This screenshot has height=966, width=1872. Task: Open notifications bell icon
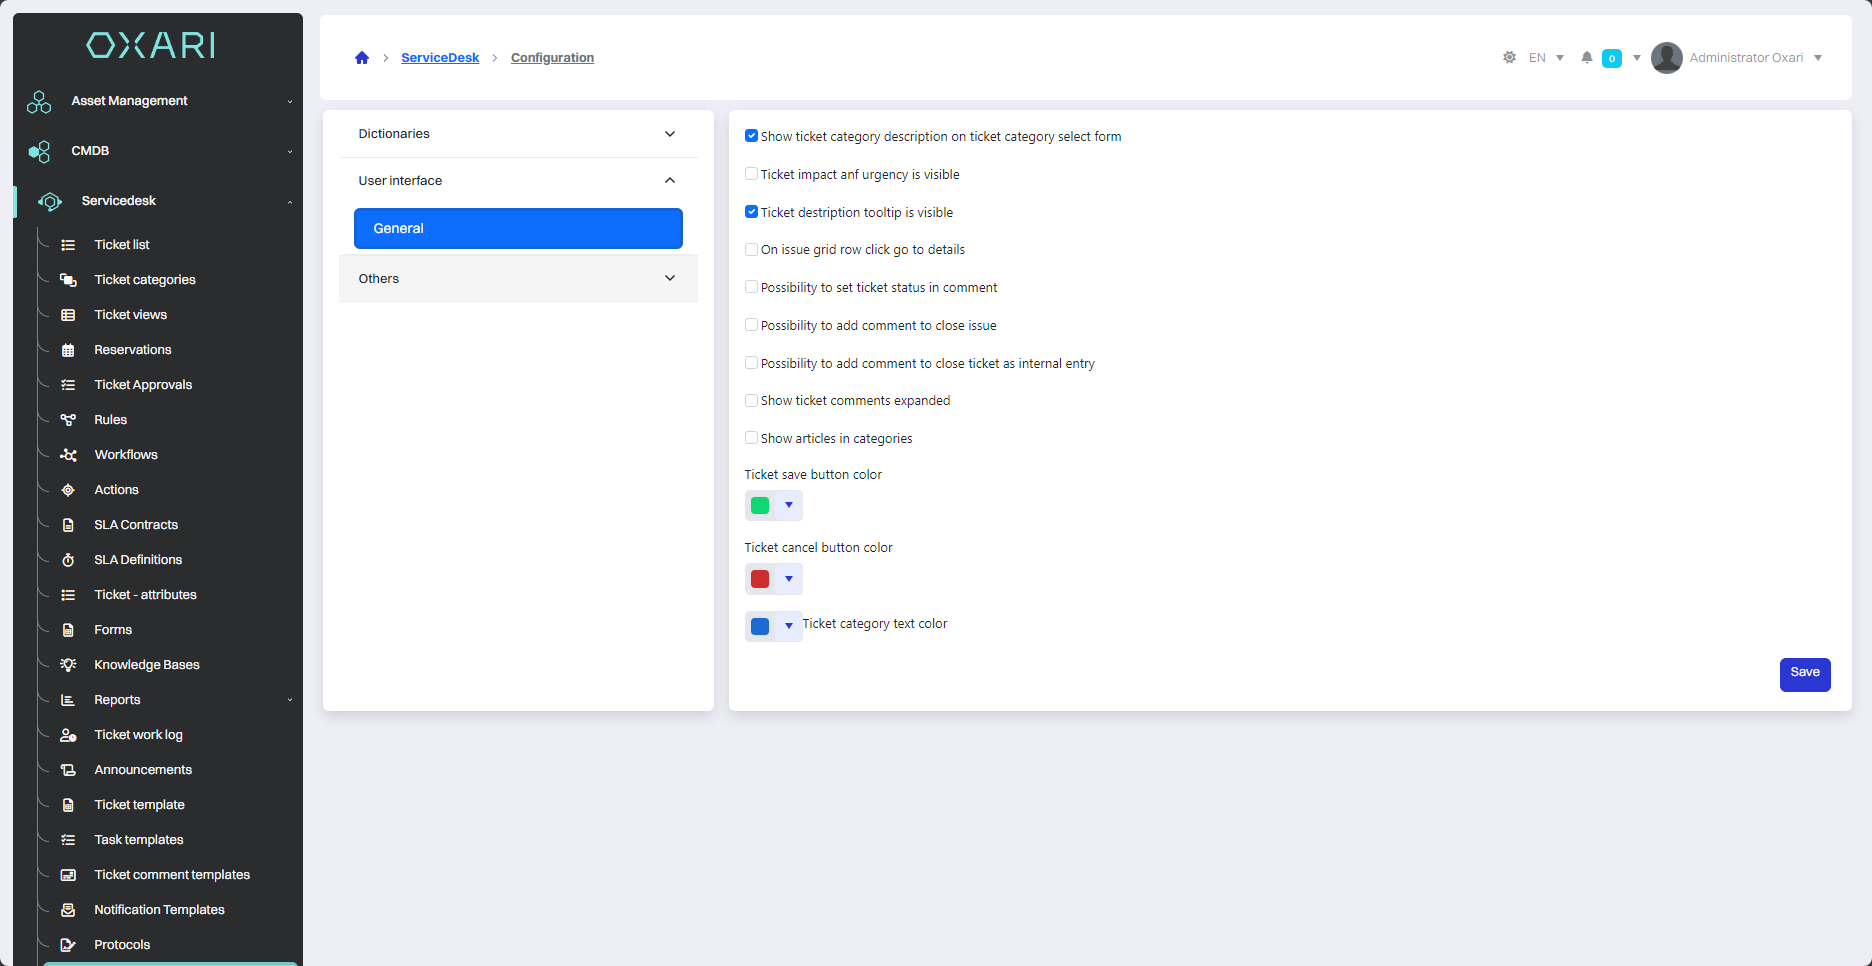(x=1586, y=58)
